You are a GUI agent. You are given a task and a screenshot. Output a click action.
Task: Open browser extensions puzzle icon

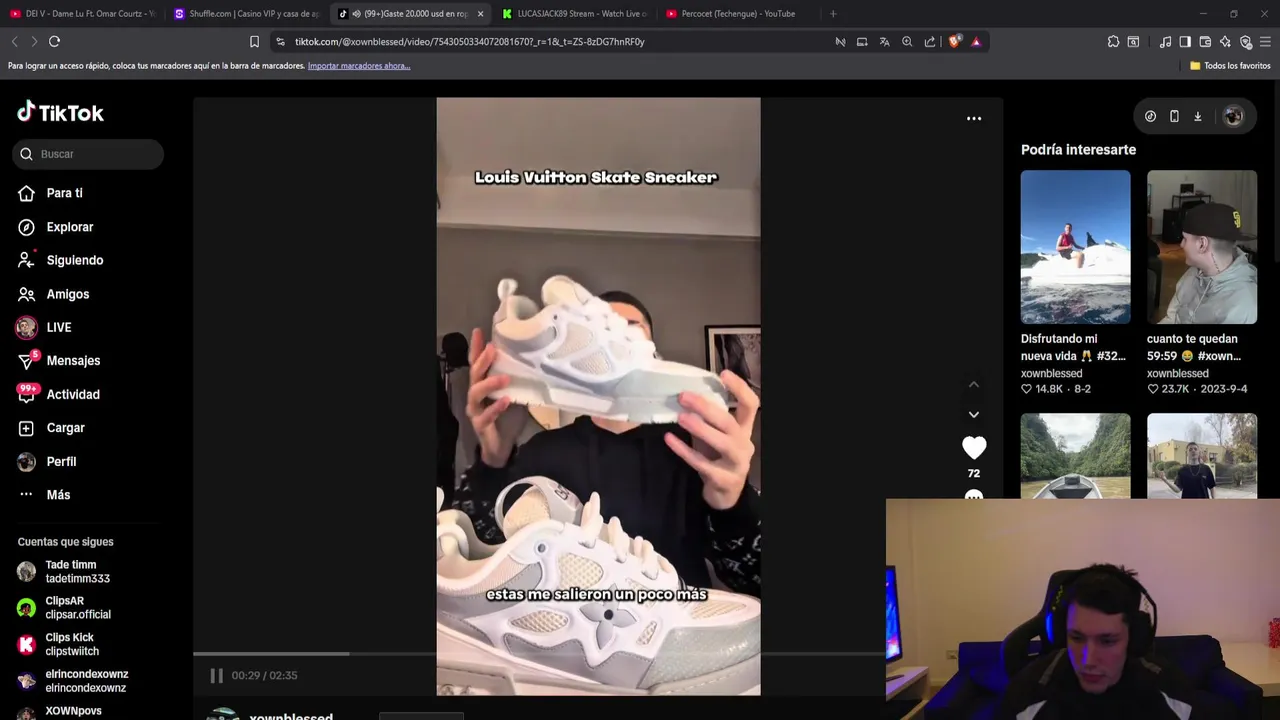click(x=1113, y=42)
